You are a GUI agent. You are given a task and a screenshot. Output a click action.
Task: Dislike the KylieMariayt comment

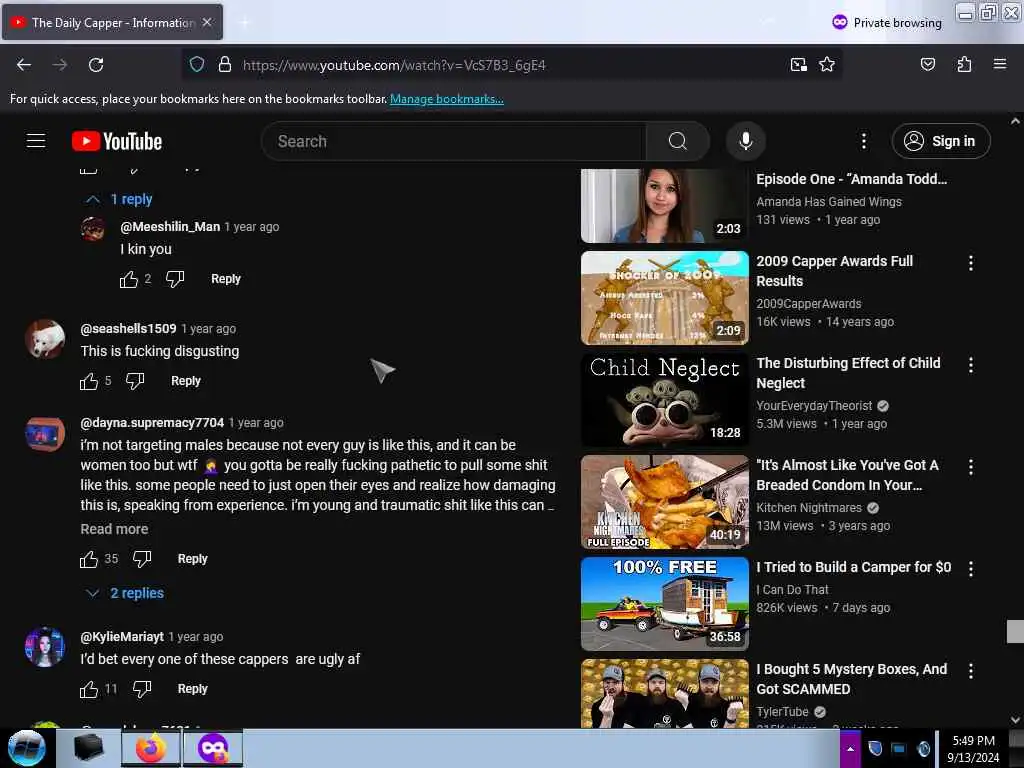coord(142,689)
